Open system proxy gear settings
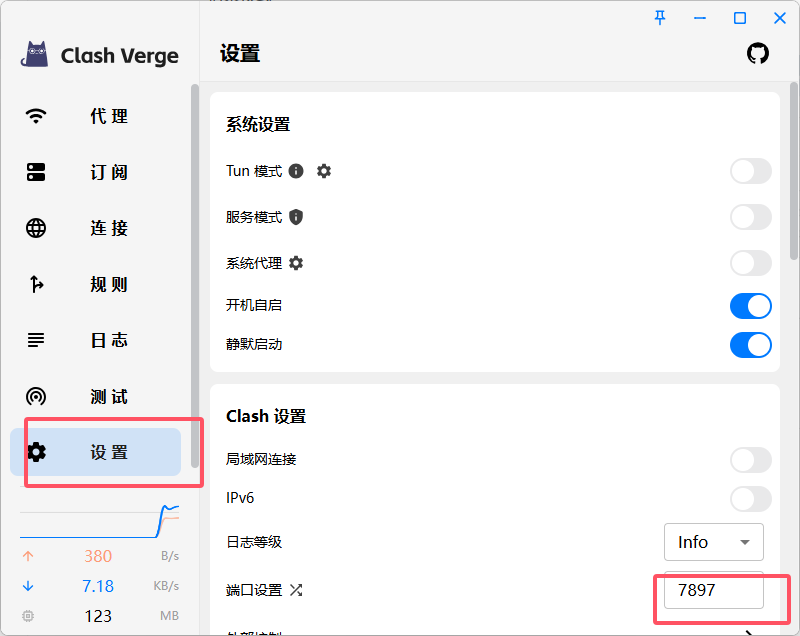Viewport: 800px width, 636px height. pyautogui.click(x=296, y=263)
